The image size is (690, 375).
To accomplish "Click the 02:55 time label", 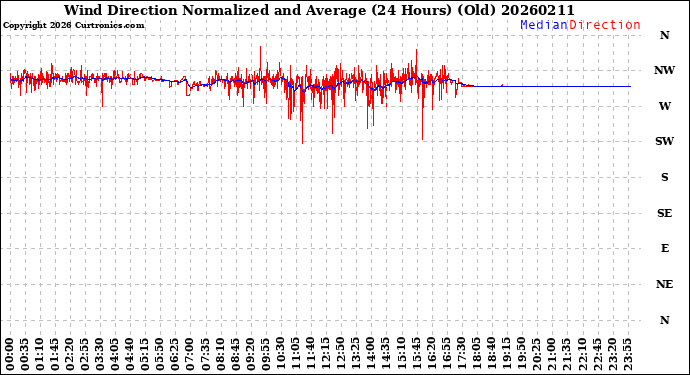I will coord(84,355).
